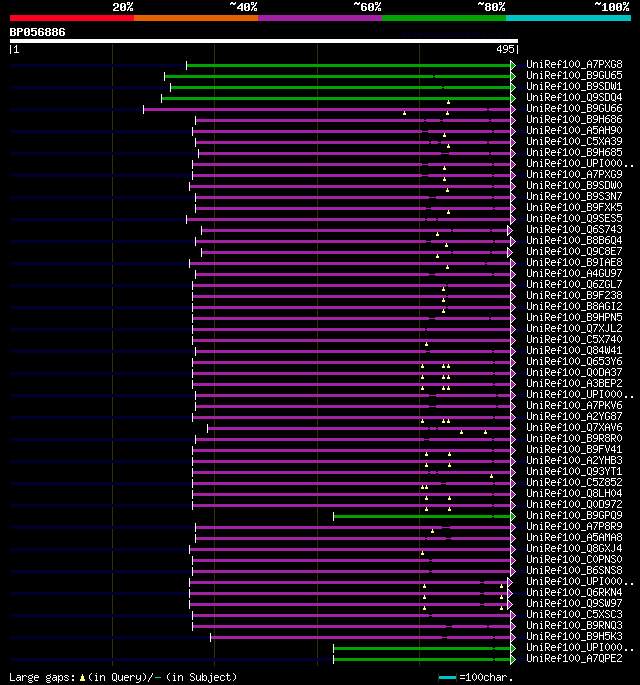Open hit UniRef100_Q9SDQ4
Image resolution: width=640 pixels, height=685 pixels.
point(574,97)
